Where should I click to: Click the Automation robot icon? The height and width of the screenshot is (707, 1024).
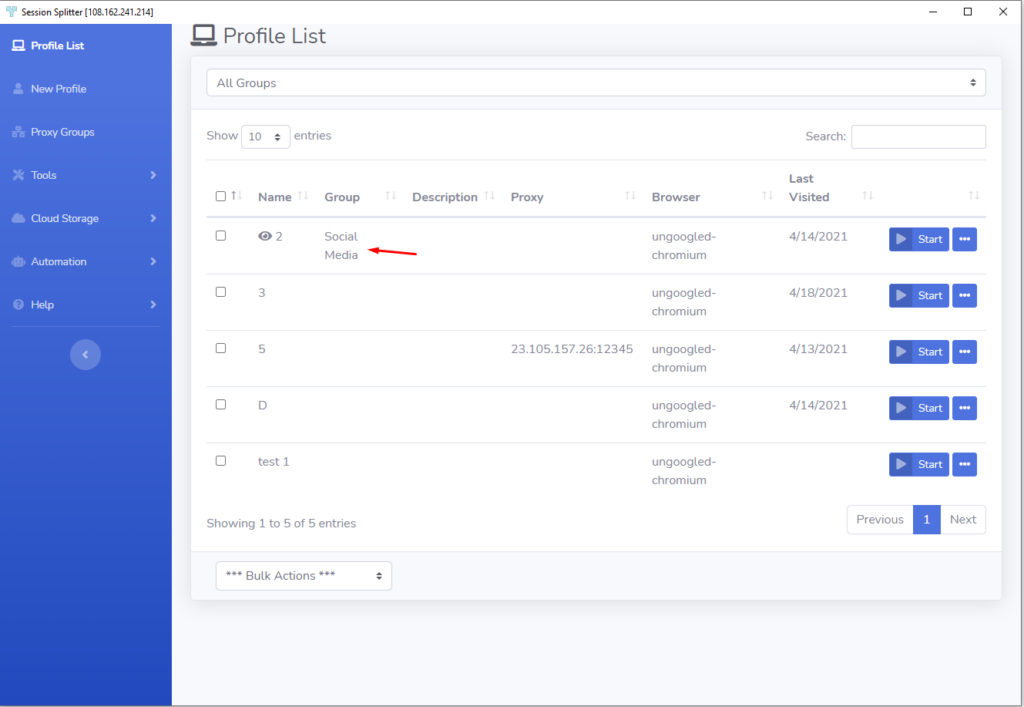coord(18,261)
